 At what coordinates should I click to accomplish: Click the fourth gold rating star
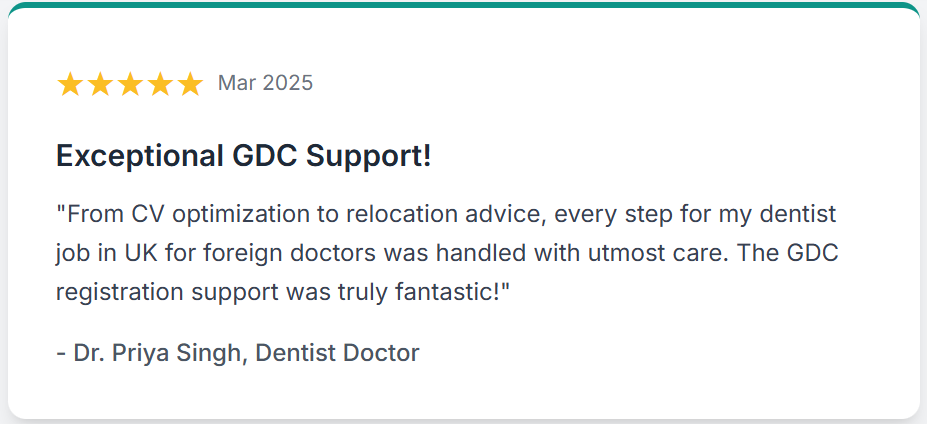[x=160, y=84]
